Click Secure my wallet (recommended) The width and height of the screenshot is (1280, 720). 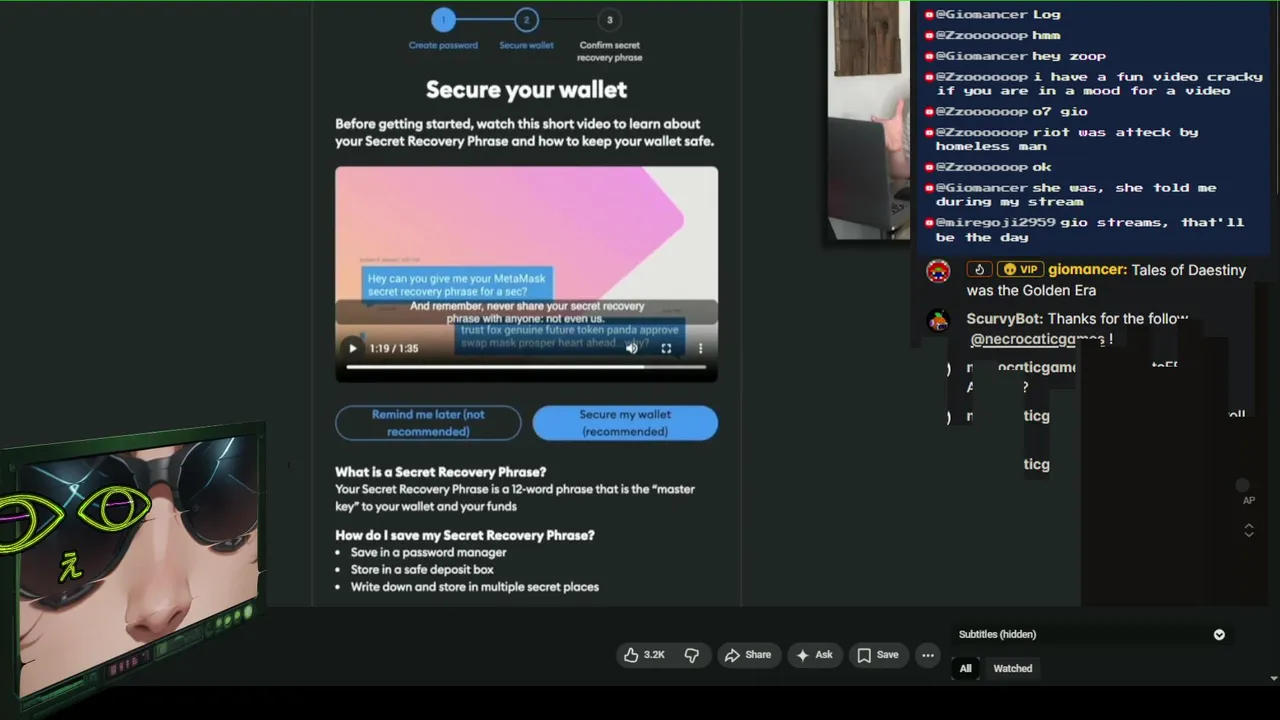(625, 423)
